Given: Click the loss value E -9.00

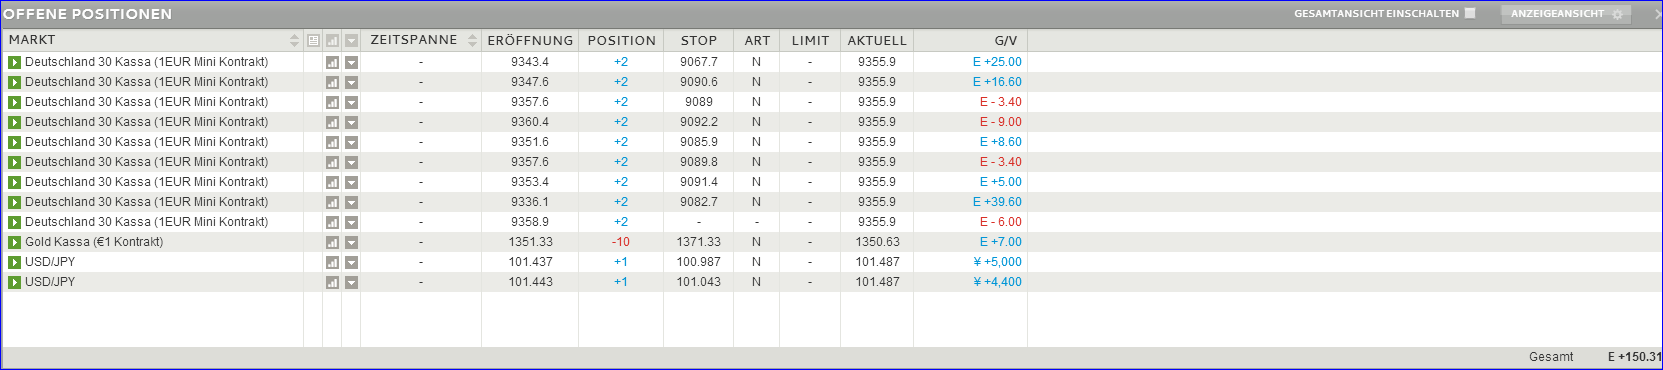Looking at the screenshot, I should coord(1001,122).
